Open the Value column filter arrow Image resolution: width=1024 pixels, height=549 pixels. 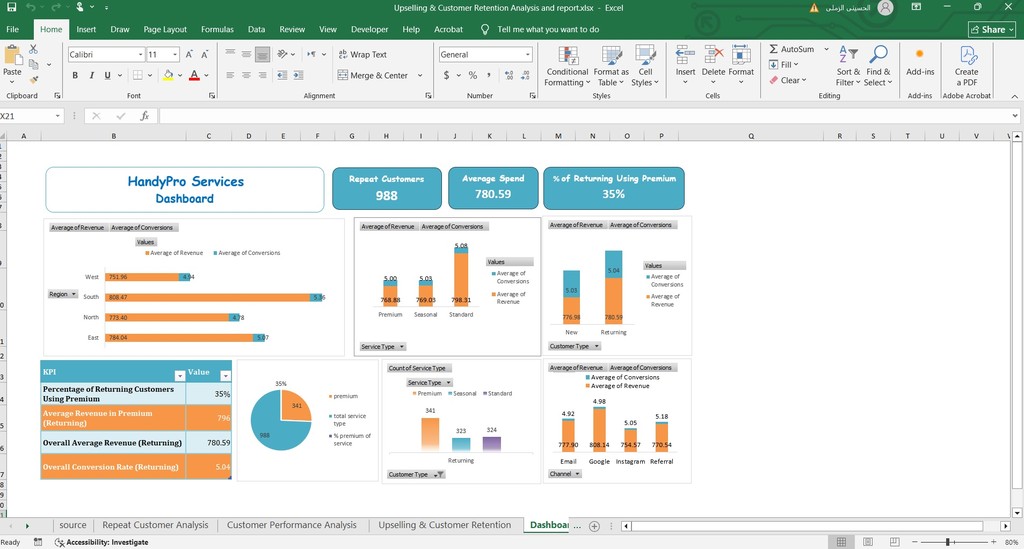pyautogui.click(x=225, y=375)
